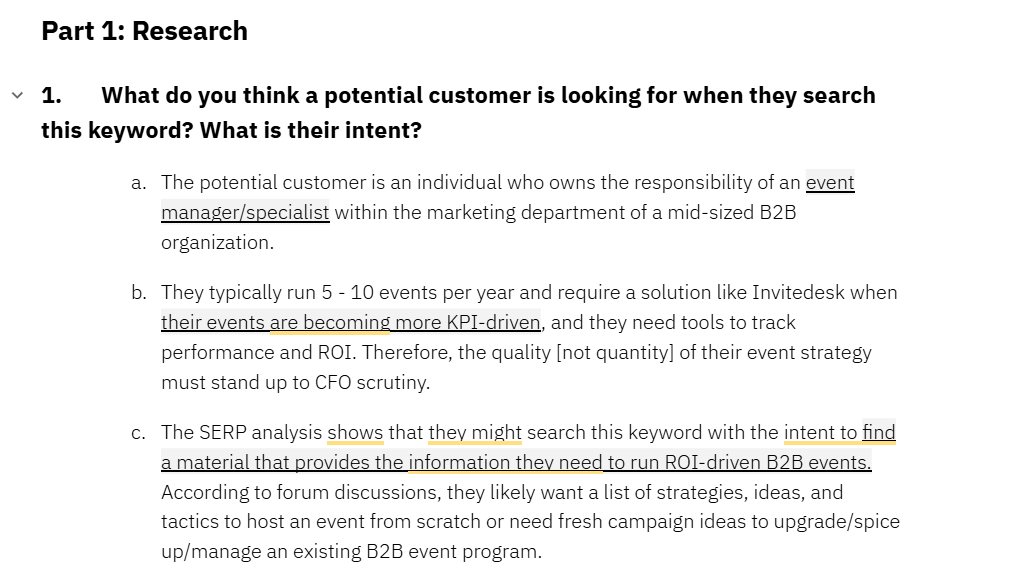
Task: Click the underlined word "shows"
Action: (x=355, y=433)
